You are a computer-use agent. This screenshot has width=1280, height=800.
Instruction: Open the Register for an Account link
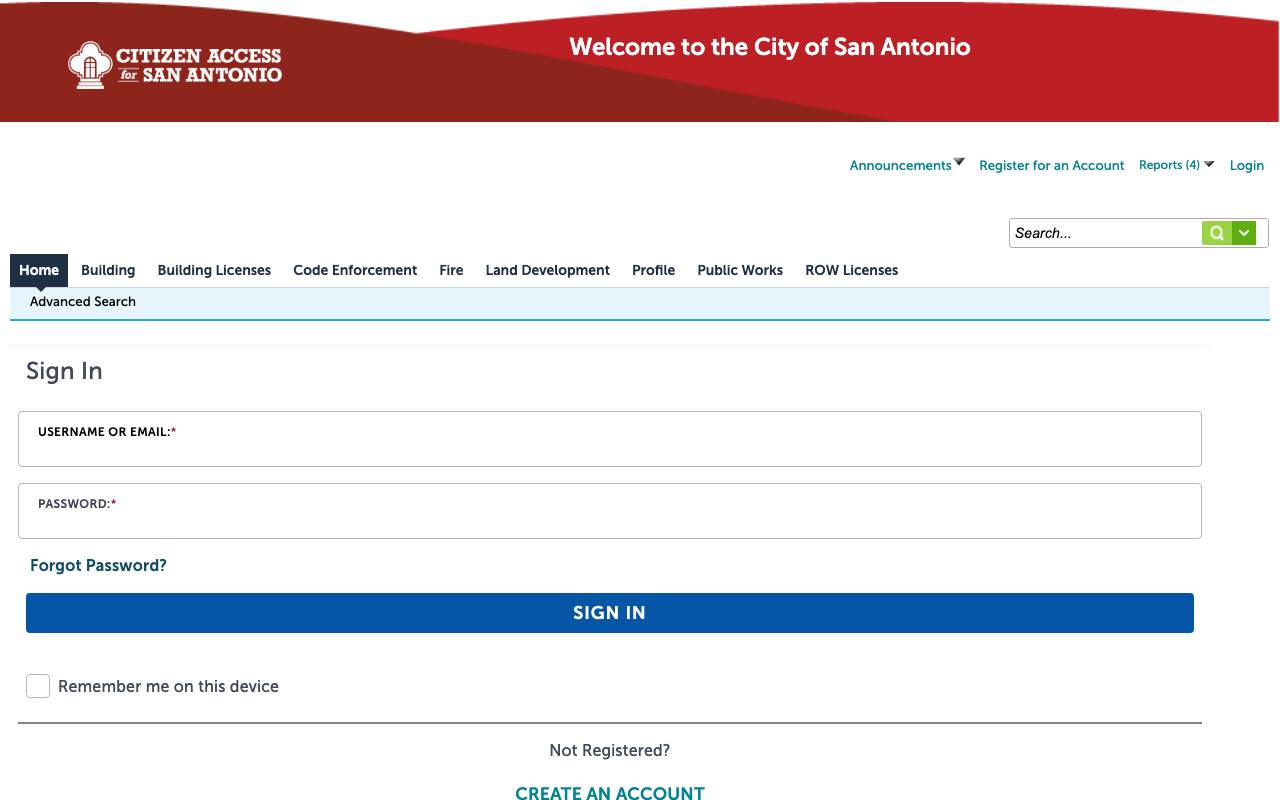[1051, 165]
